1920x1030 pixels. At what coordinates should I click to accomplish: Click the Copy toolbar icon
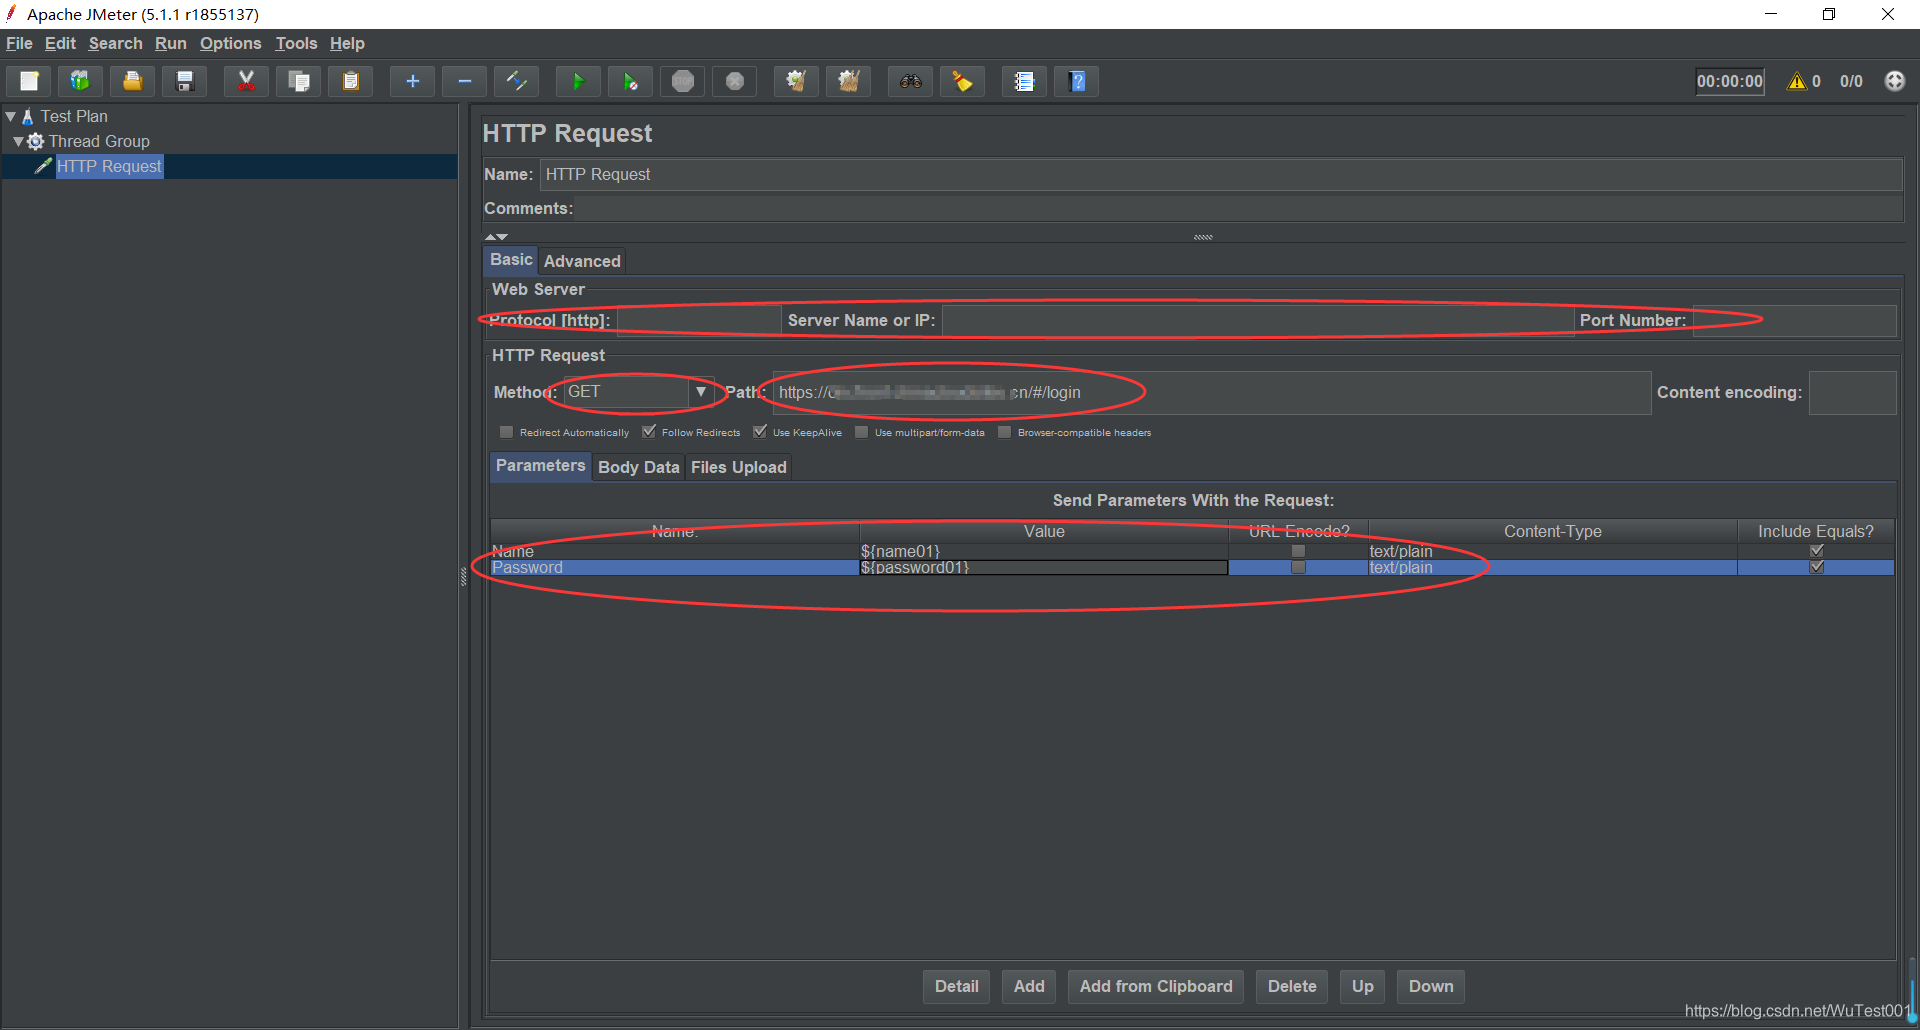(x=298, y=81)
